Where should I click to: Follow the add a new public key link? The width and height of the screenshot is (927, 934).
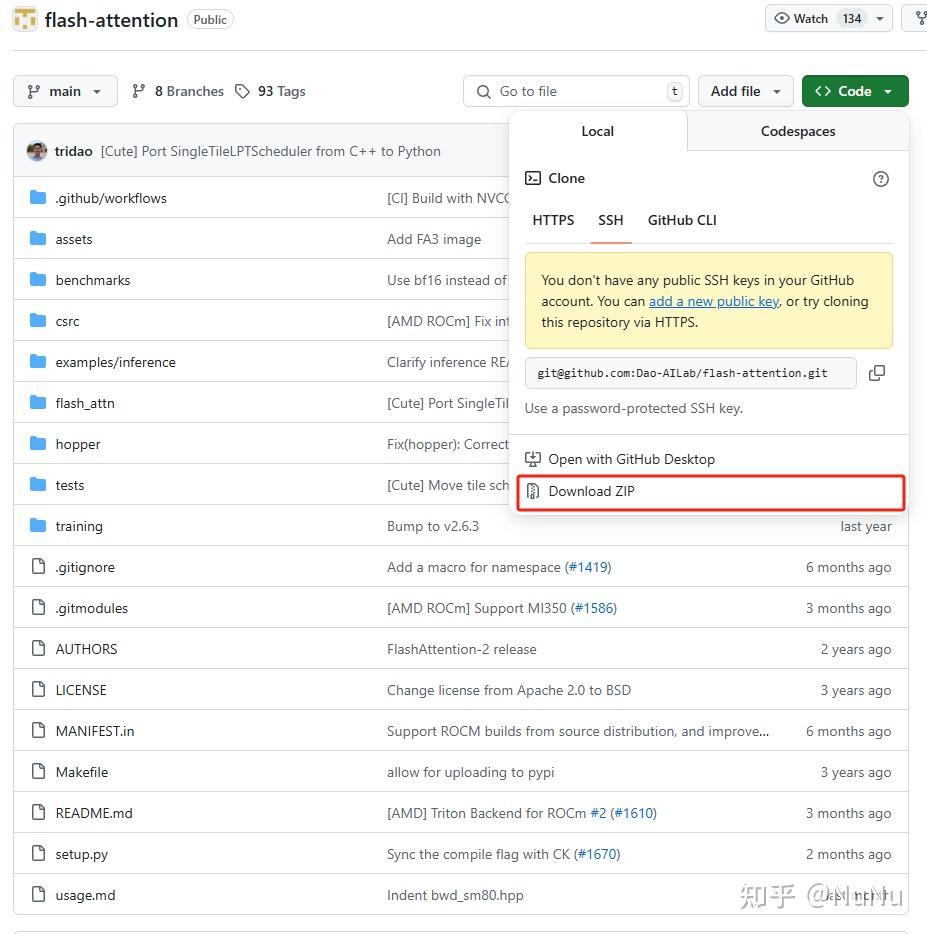714,301
